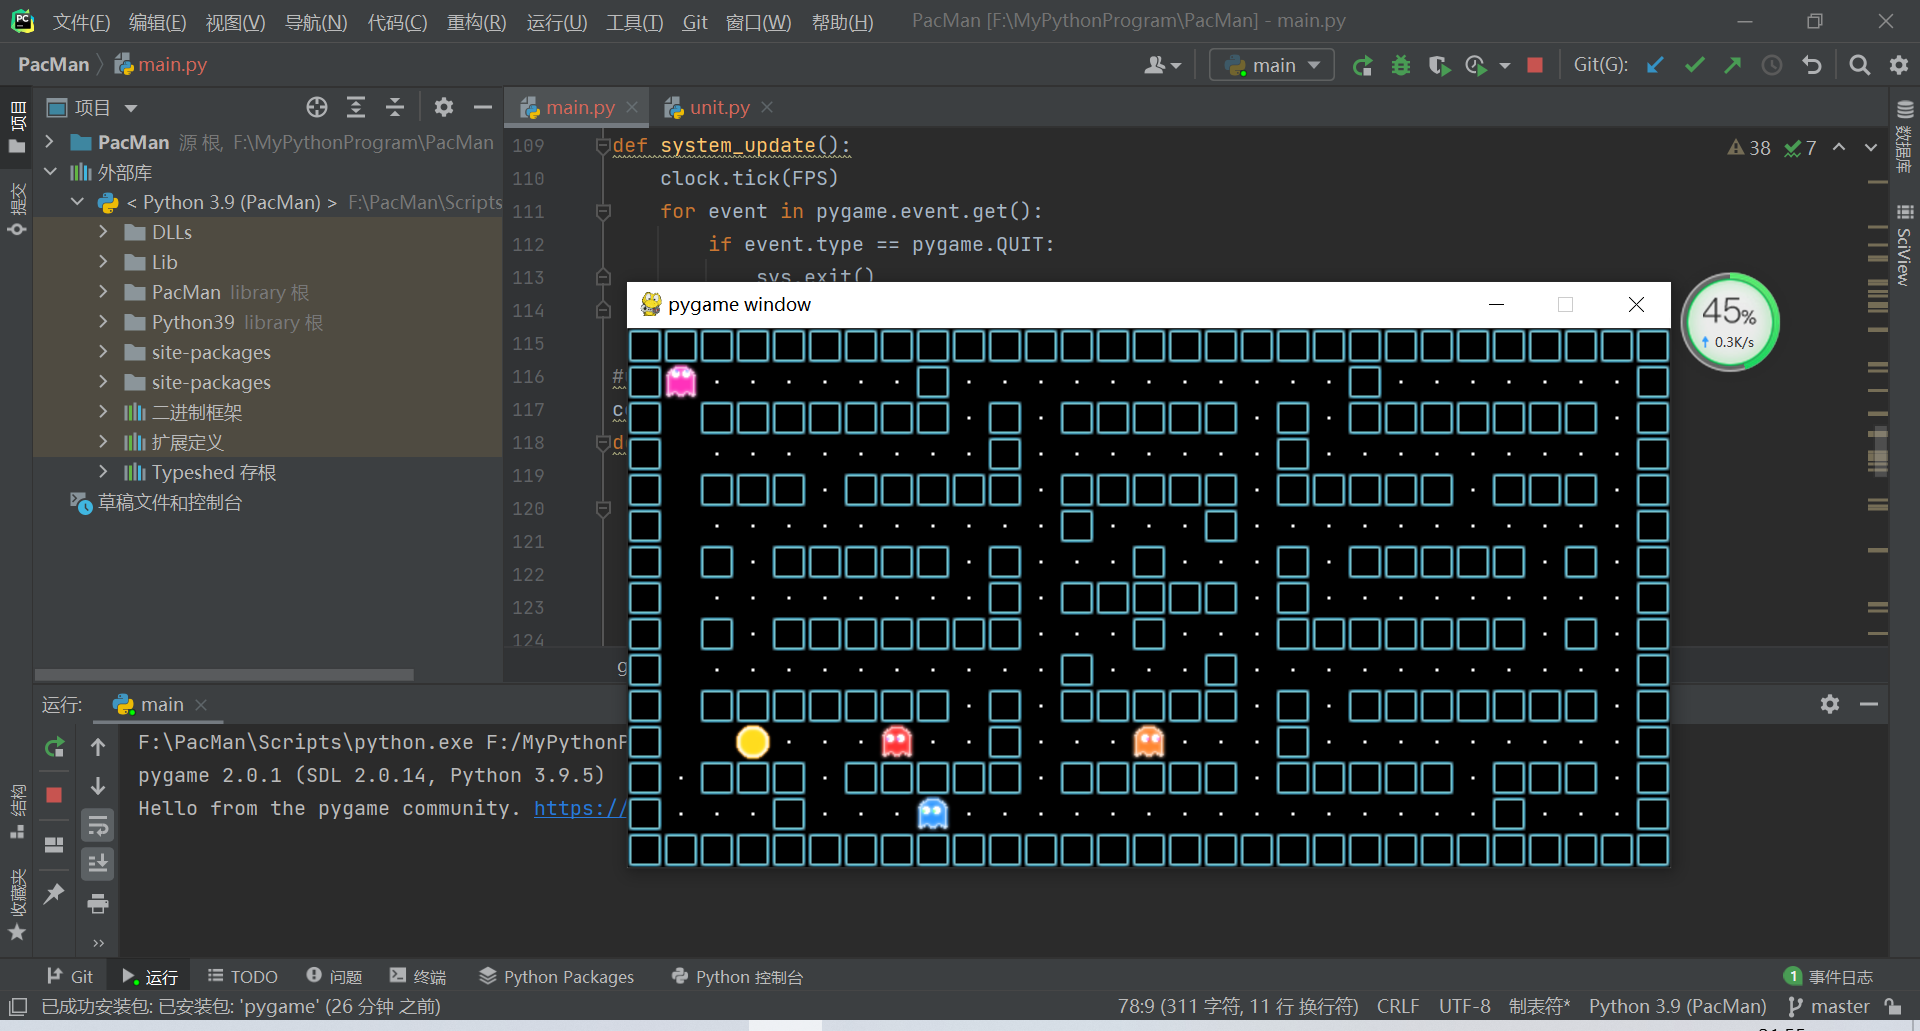Locate the opened file in project tree

pos(317,107)
